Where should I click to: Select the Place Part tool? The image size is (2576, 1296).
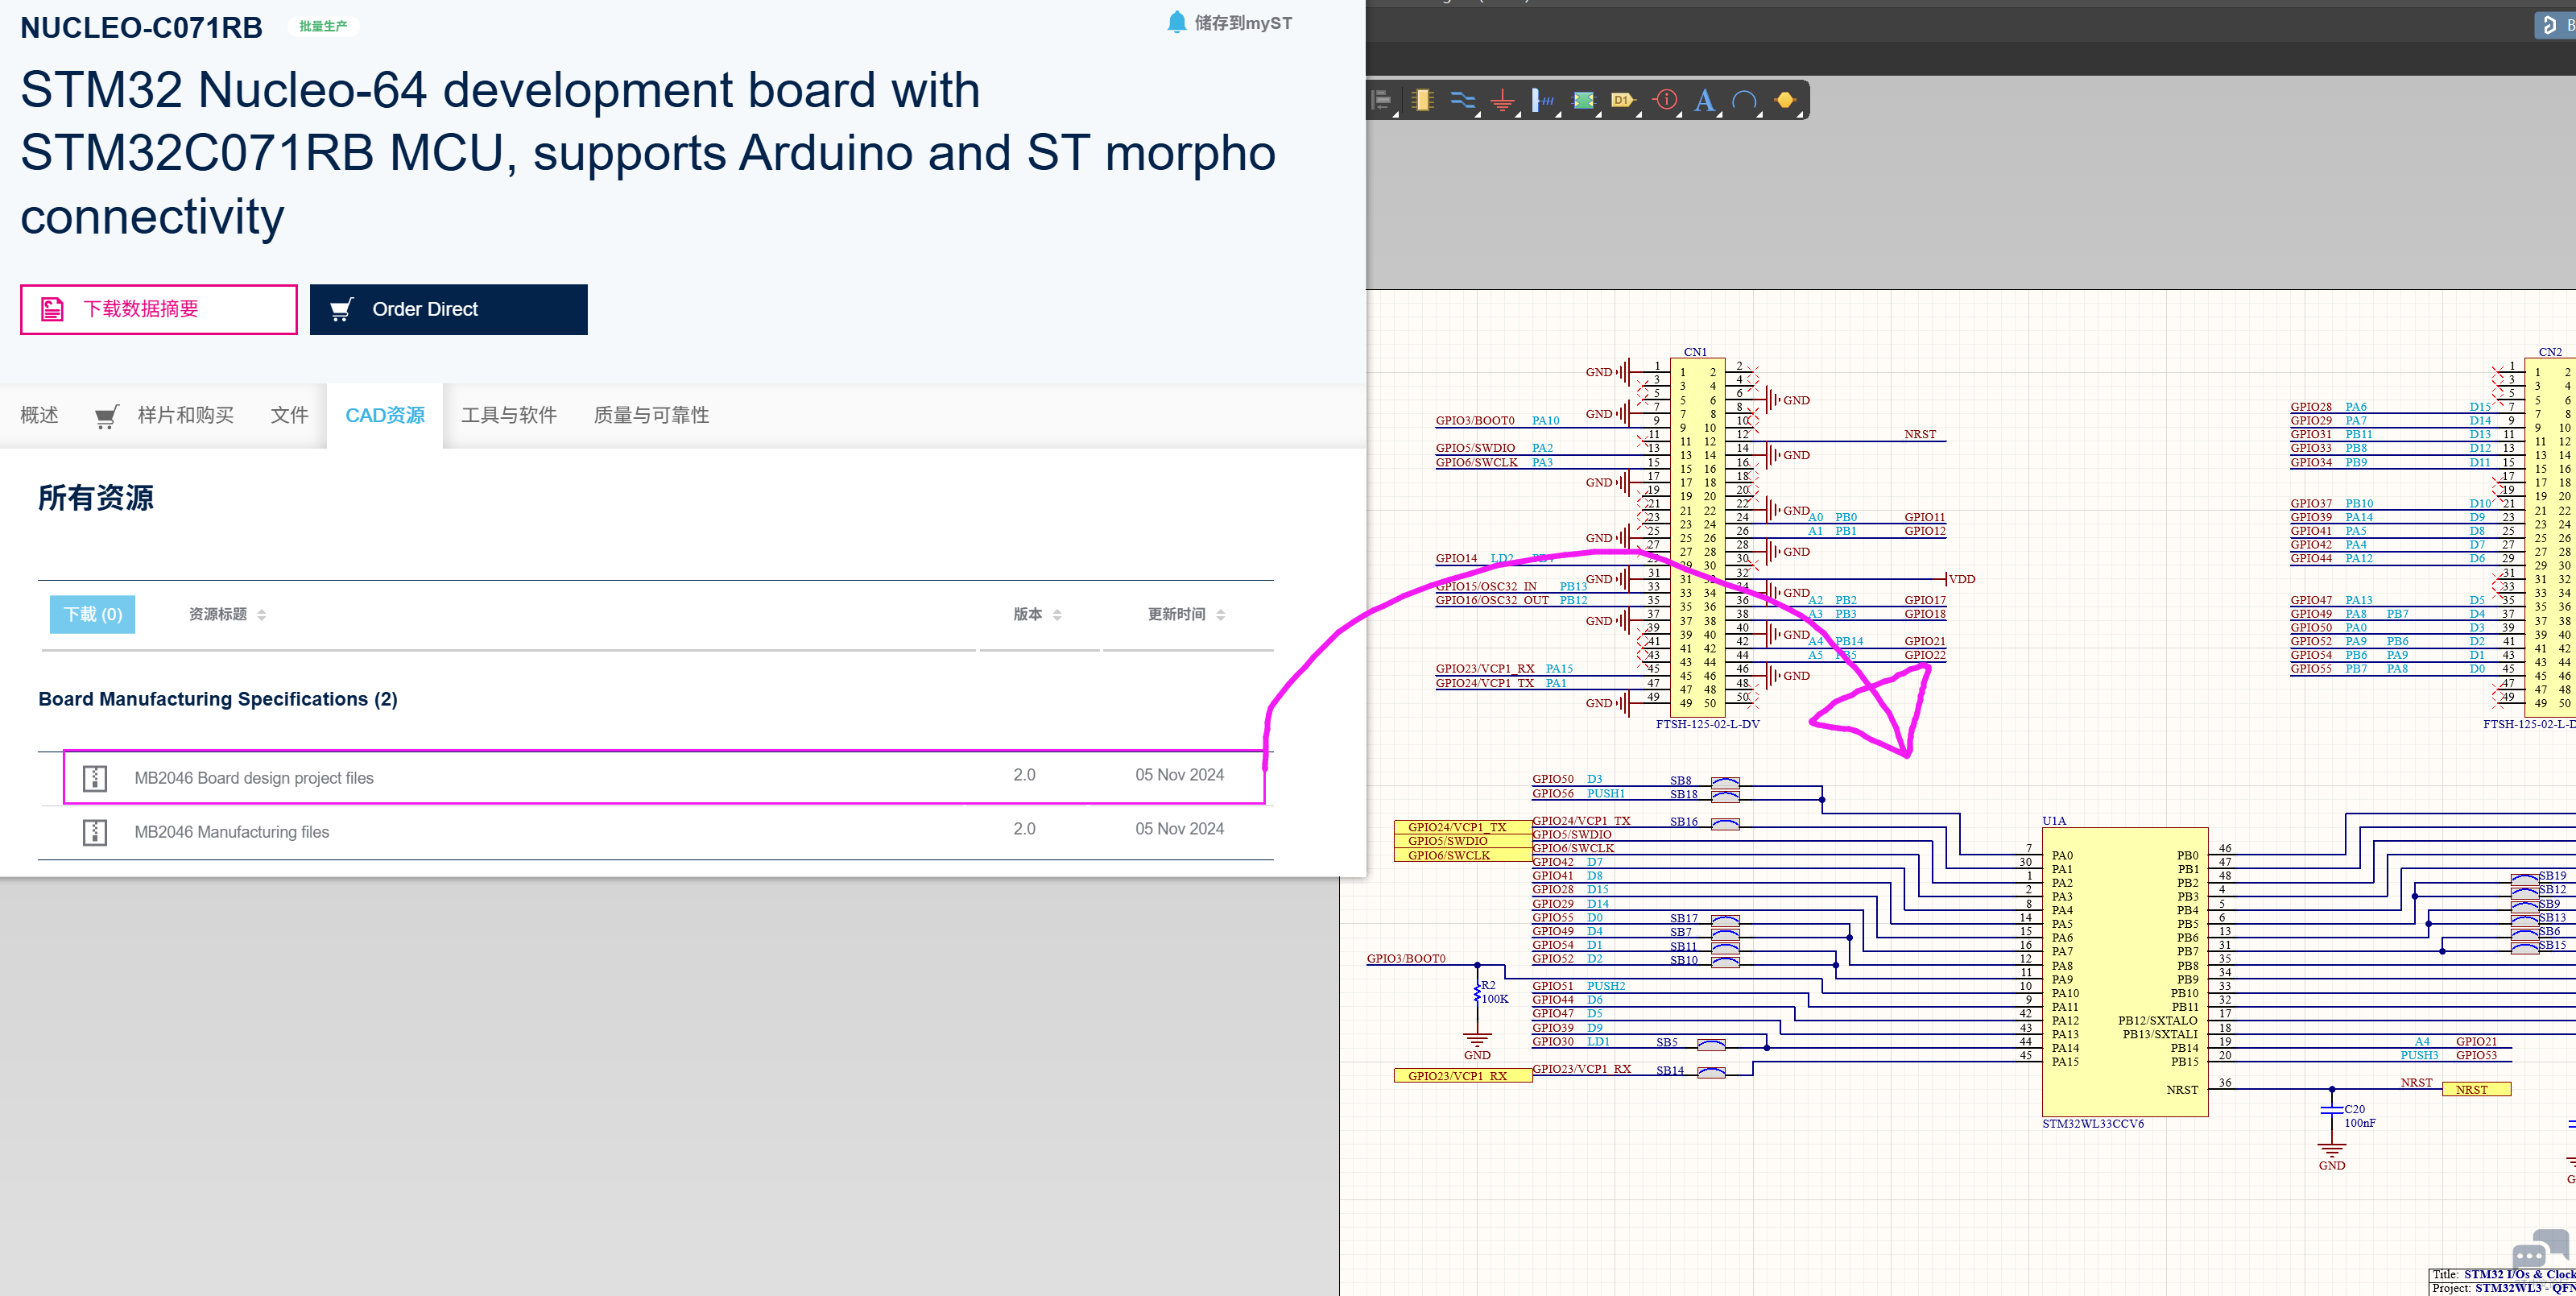pyautogui.click(x=1422, y=100)
